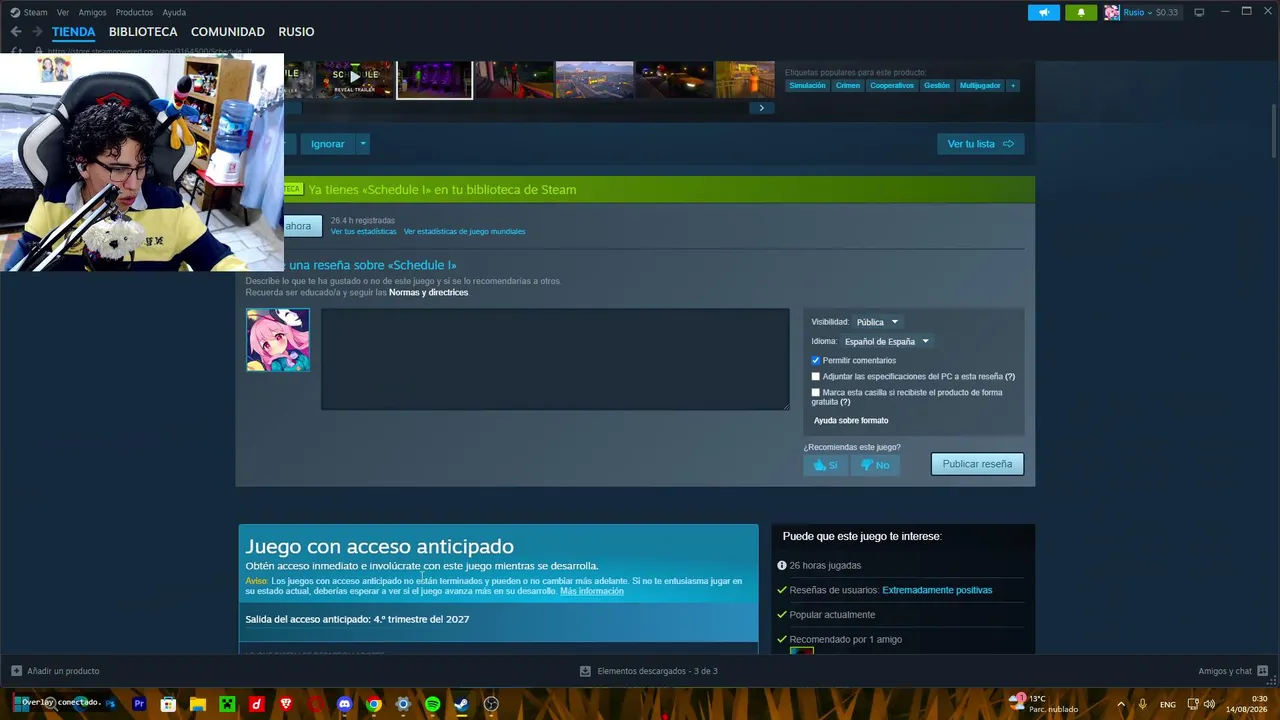Go back with the navigation back arrow
This screenshot has height=720, width=1280.
tap(16, 32)
